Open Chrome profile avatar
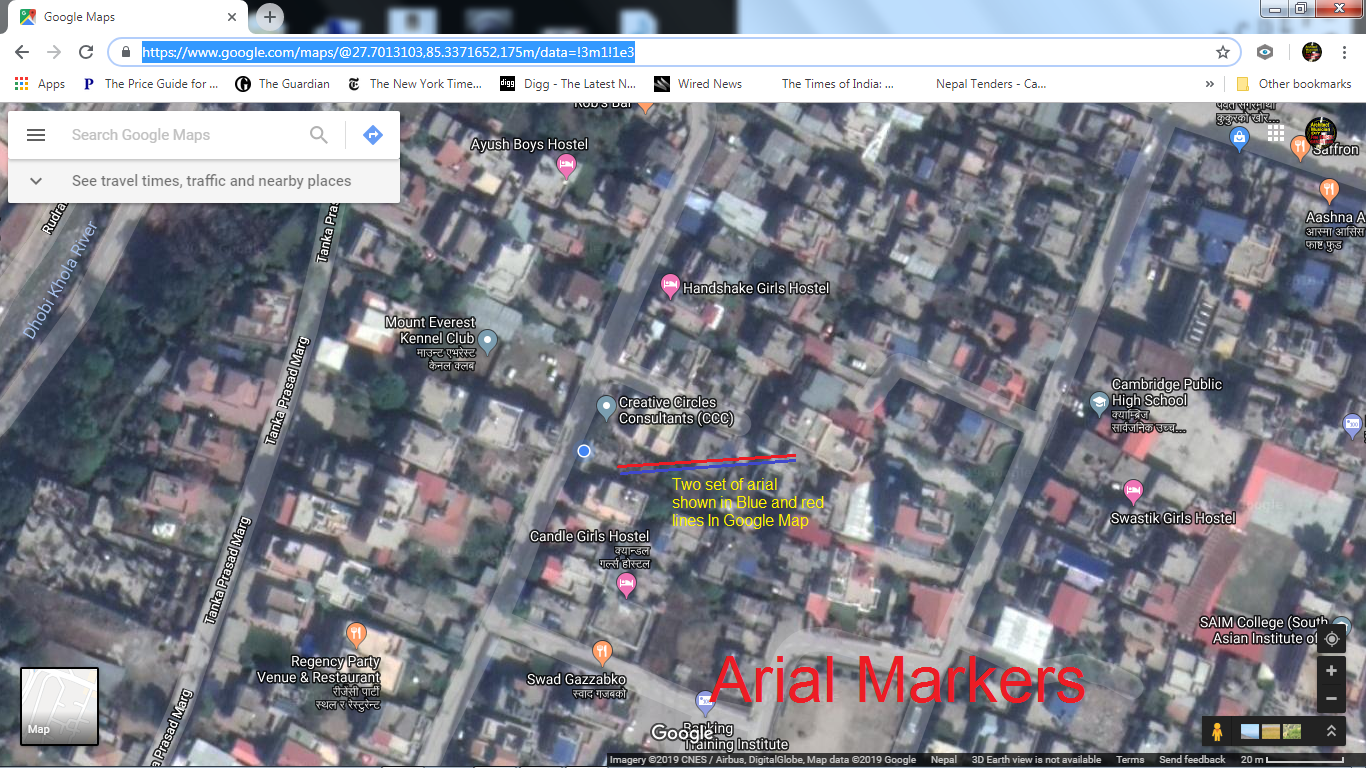1366x768 pixels. (x=1312, y=52)
